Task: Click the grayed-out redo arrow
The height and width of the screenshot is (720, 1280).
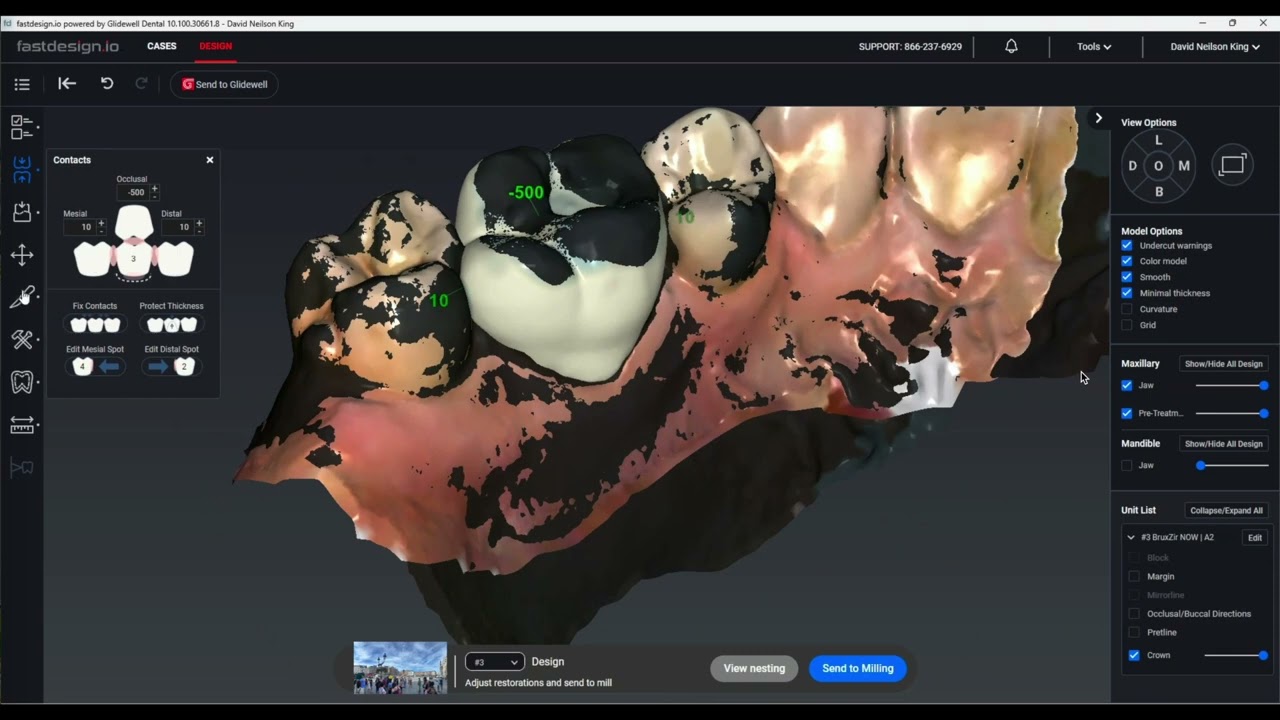Action: (141, 84)
